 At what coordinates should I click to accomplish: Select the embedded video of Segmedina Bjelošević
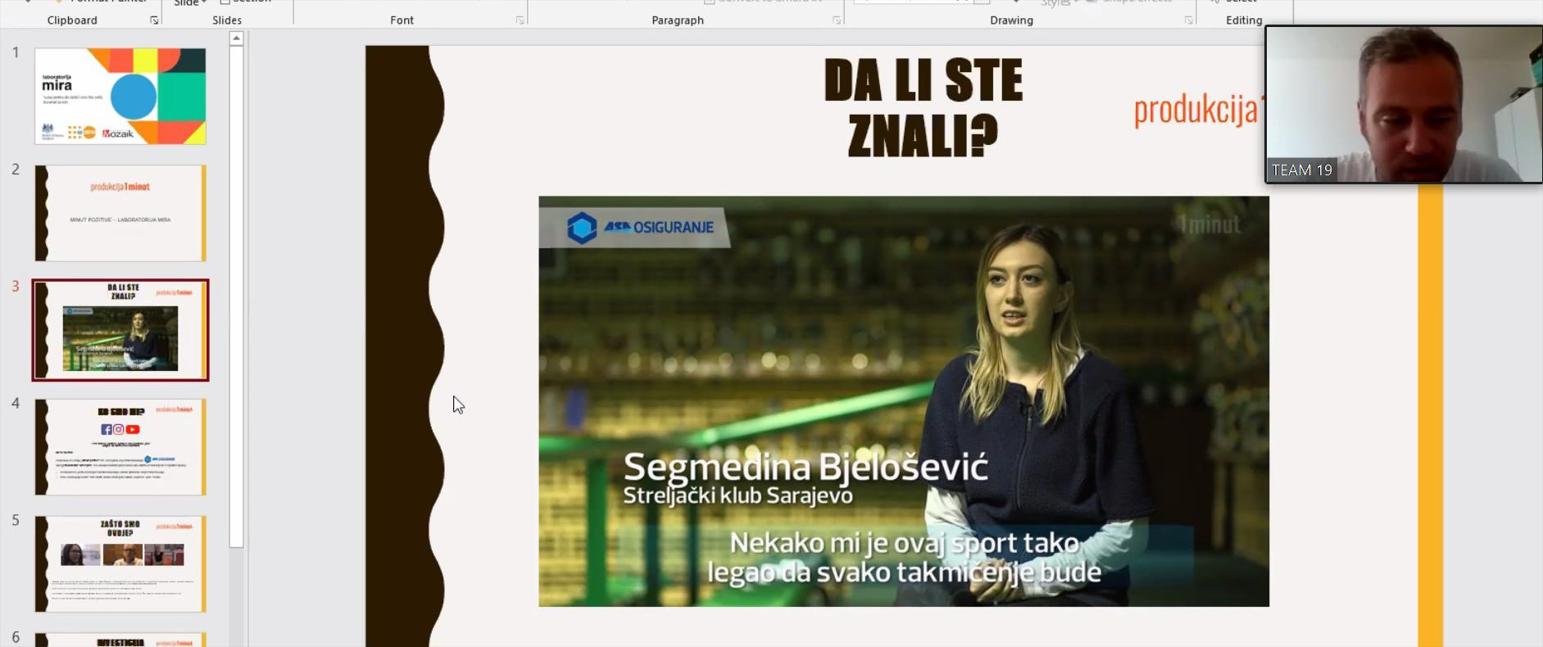click(904, 401)
